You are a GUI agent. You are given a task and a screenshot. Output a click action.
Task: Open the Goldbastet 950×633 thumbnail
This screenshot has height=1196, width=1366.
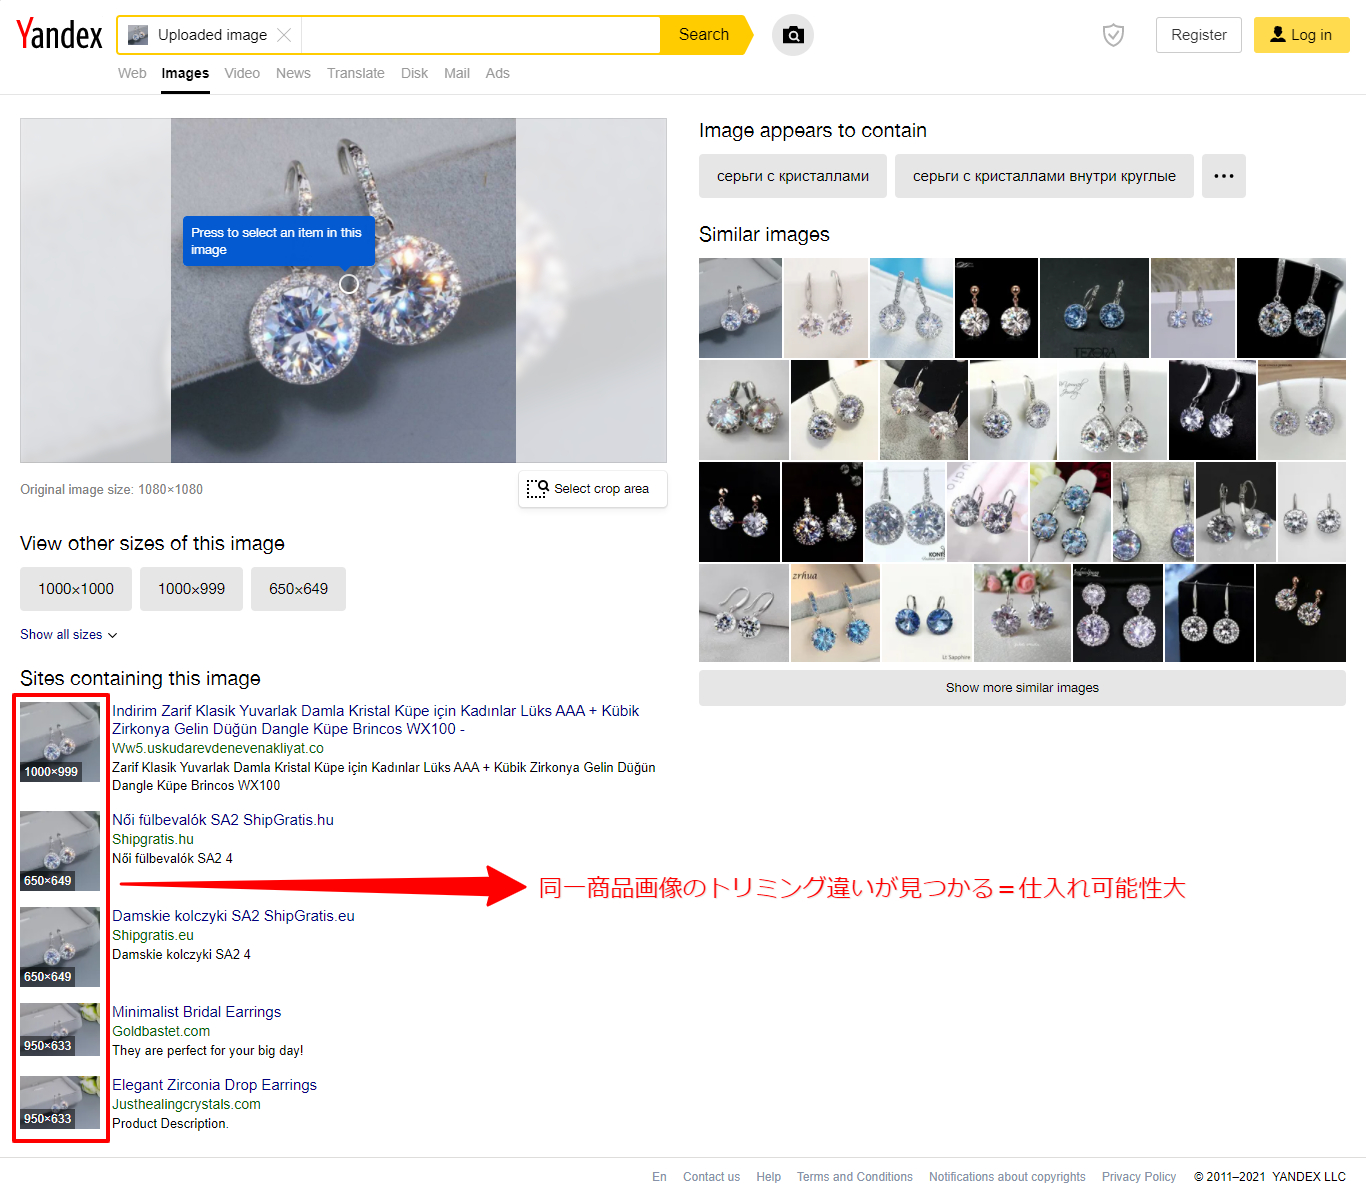click(60, 1030)
